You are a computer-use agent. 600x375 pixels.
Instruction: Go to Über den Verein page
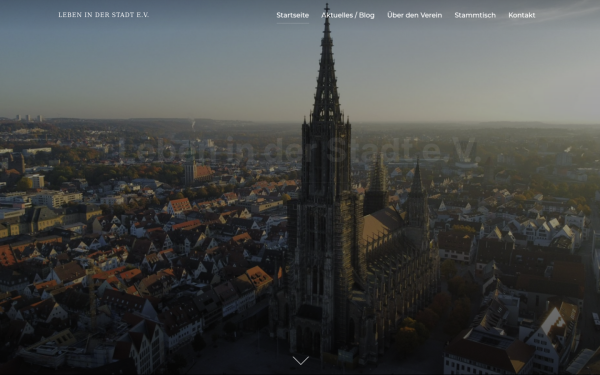point(414,15)
